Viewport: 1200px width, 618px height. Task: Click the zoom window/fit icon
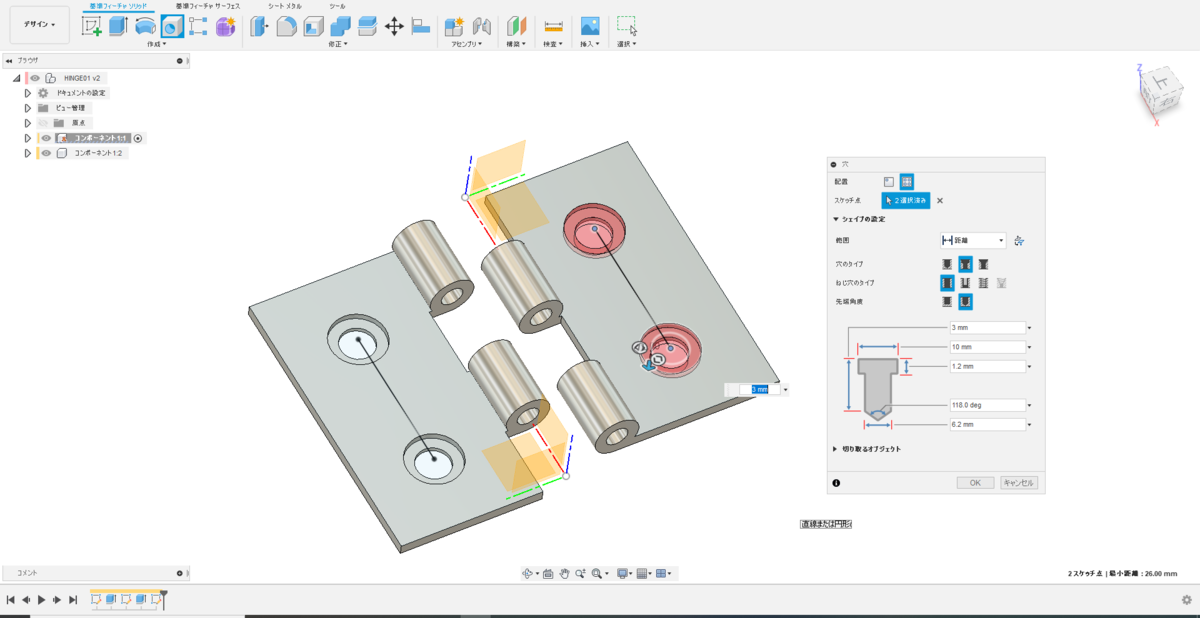coord(597,574)
